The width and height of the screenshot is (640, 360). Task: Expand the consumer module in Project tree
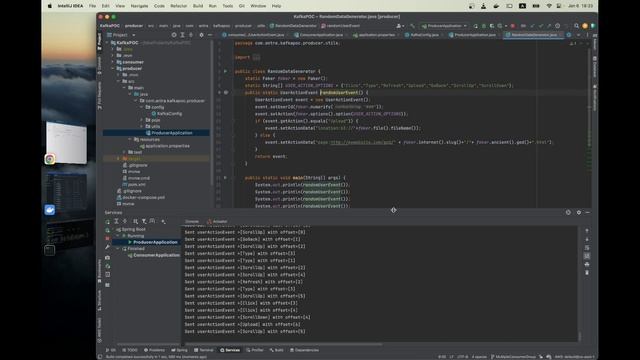pyautogui.click(x=113, y=62)
